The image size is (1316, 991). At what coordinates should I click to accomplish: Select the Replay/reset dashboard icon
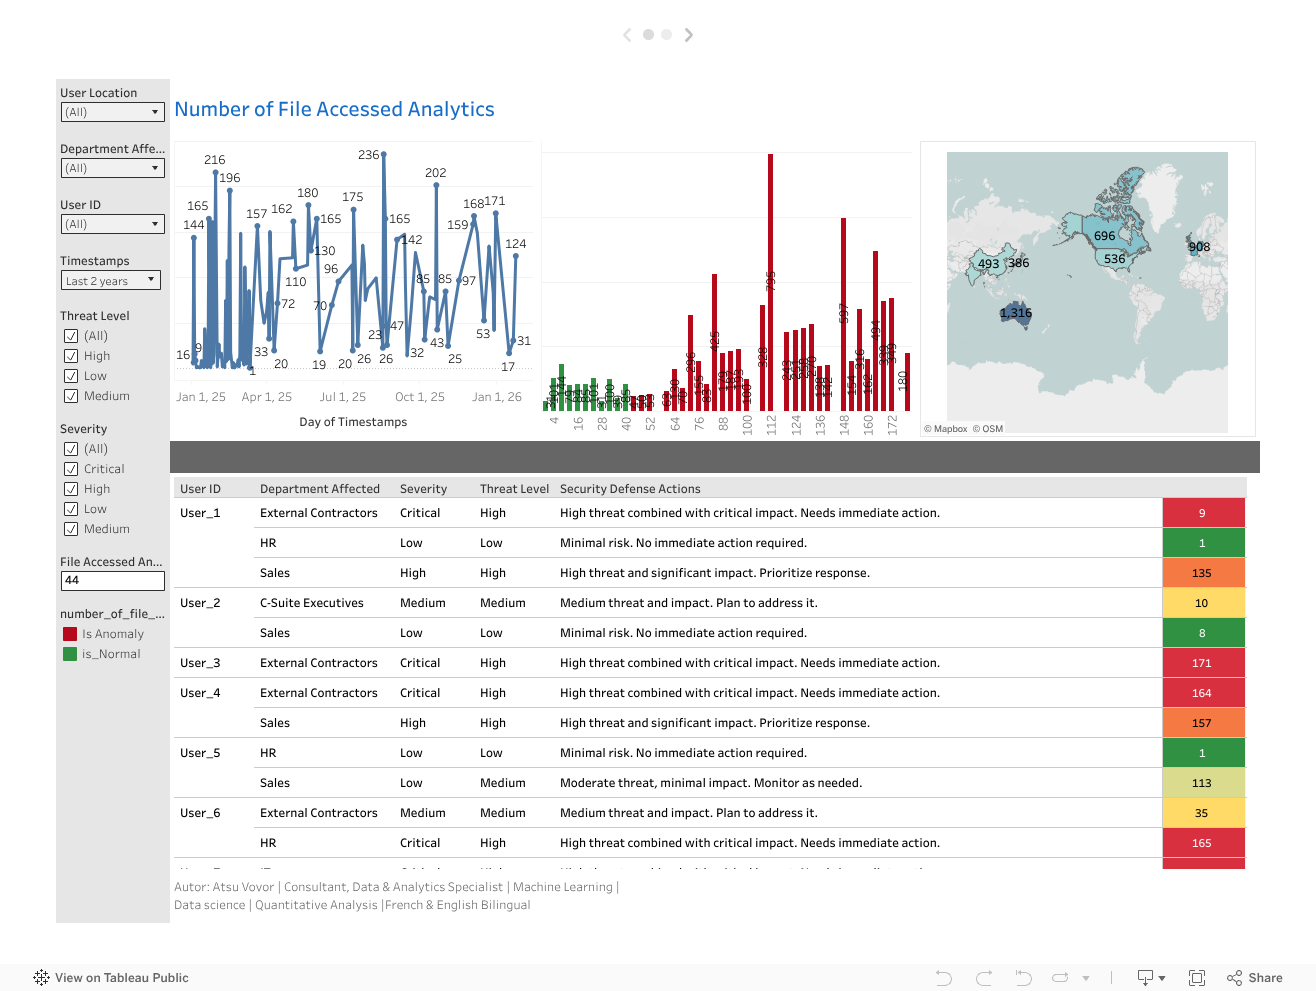click(x=1023, y=977)
